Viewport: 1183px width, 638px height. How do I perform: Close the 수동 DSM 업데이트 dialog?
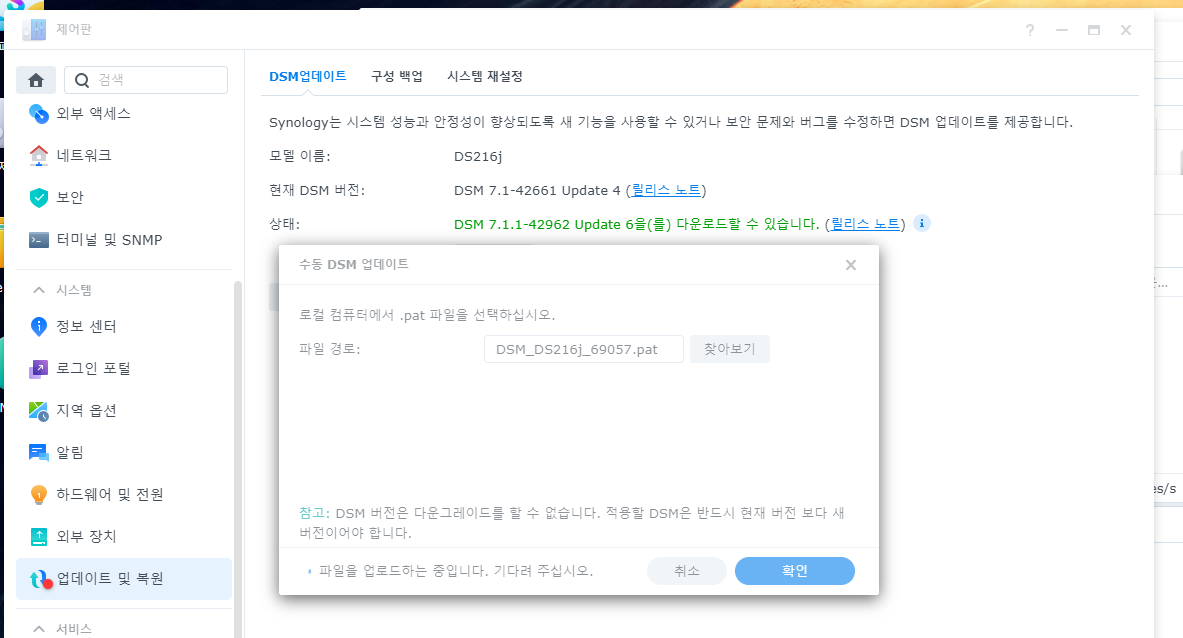coord(851,265)
